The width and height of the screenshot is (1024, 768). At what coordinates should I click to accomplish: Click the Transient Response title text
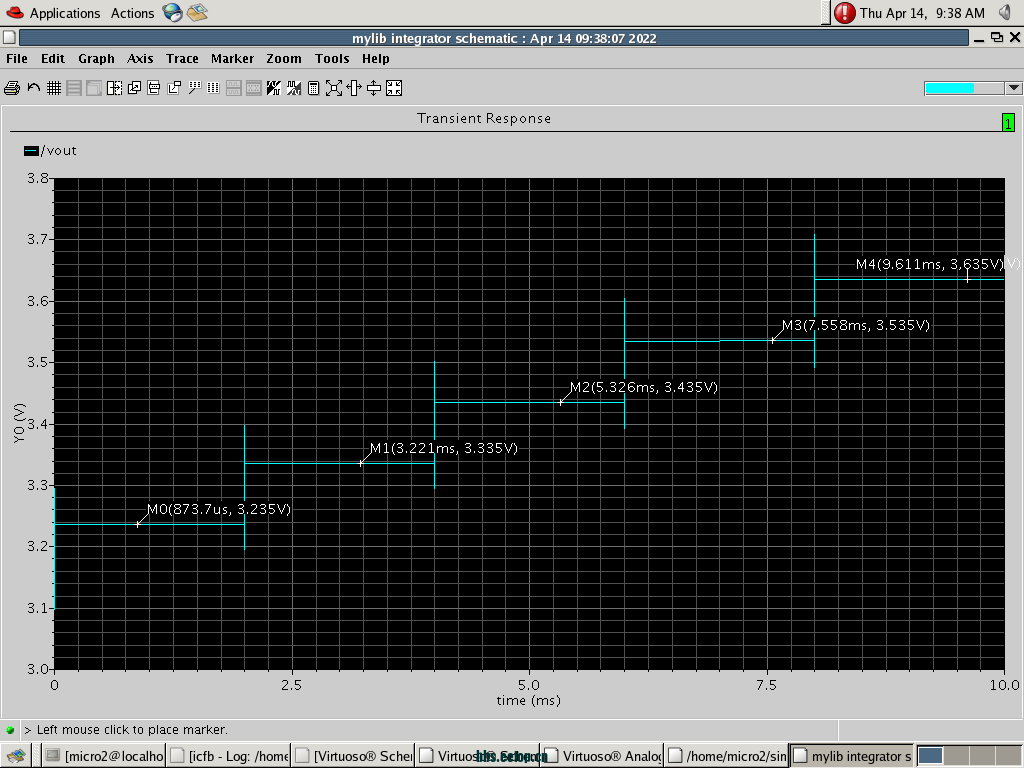pos(484,118)
